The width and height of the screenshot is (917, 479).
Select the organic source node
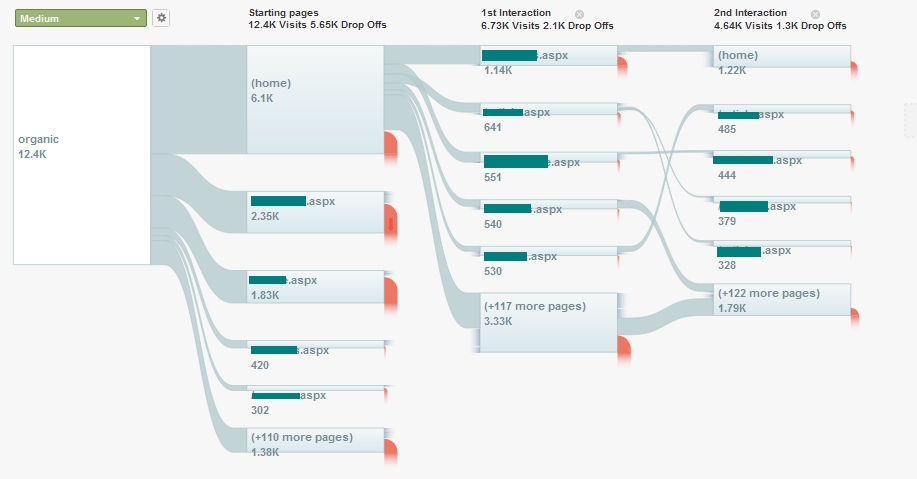82,154
